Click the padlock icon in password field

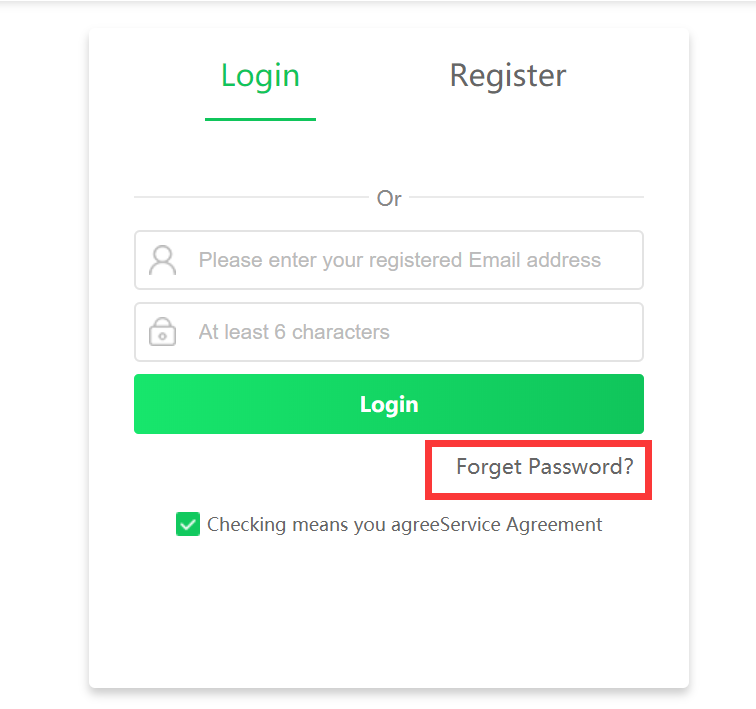point(162,332)
